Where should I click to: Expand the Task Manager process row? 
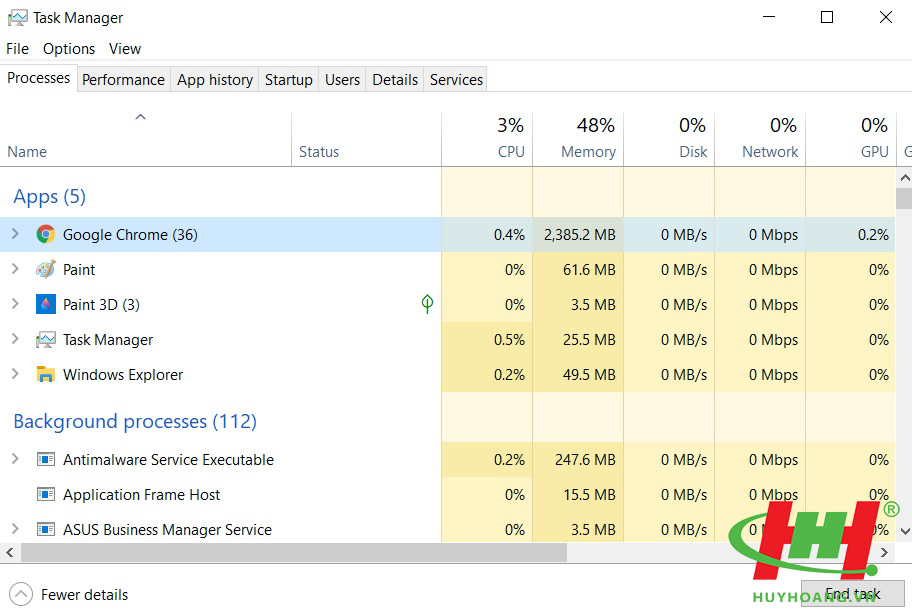coord(16,338)
